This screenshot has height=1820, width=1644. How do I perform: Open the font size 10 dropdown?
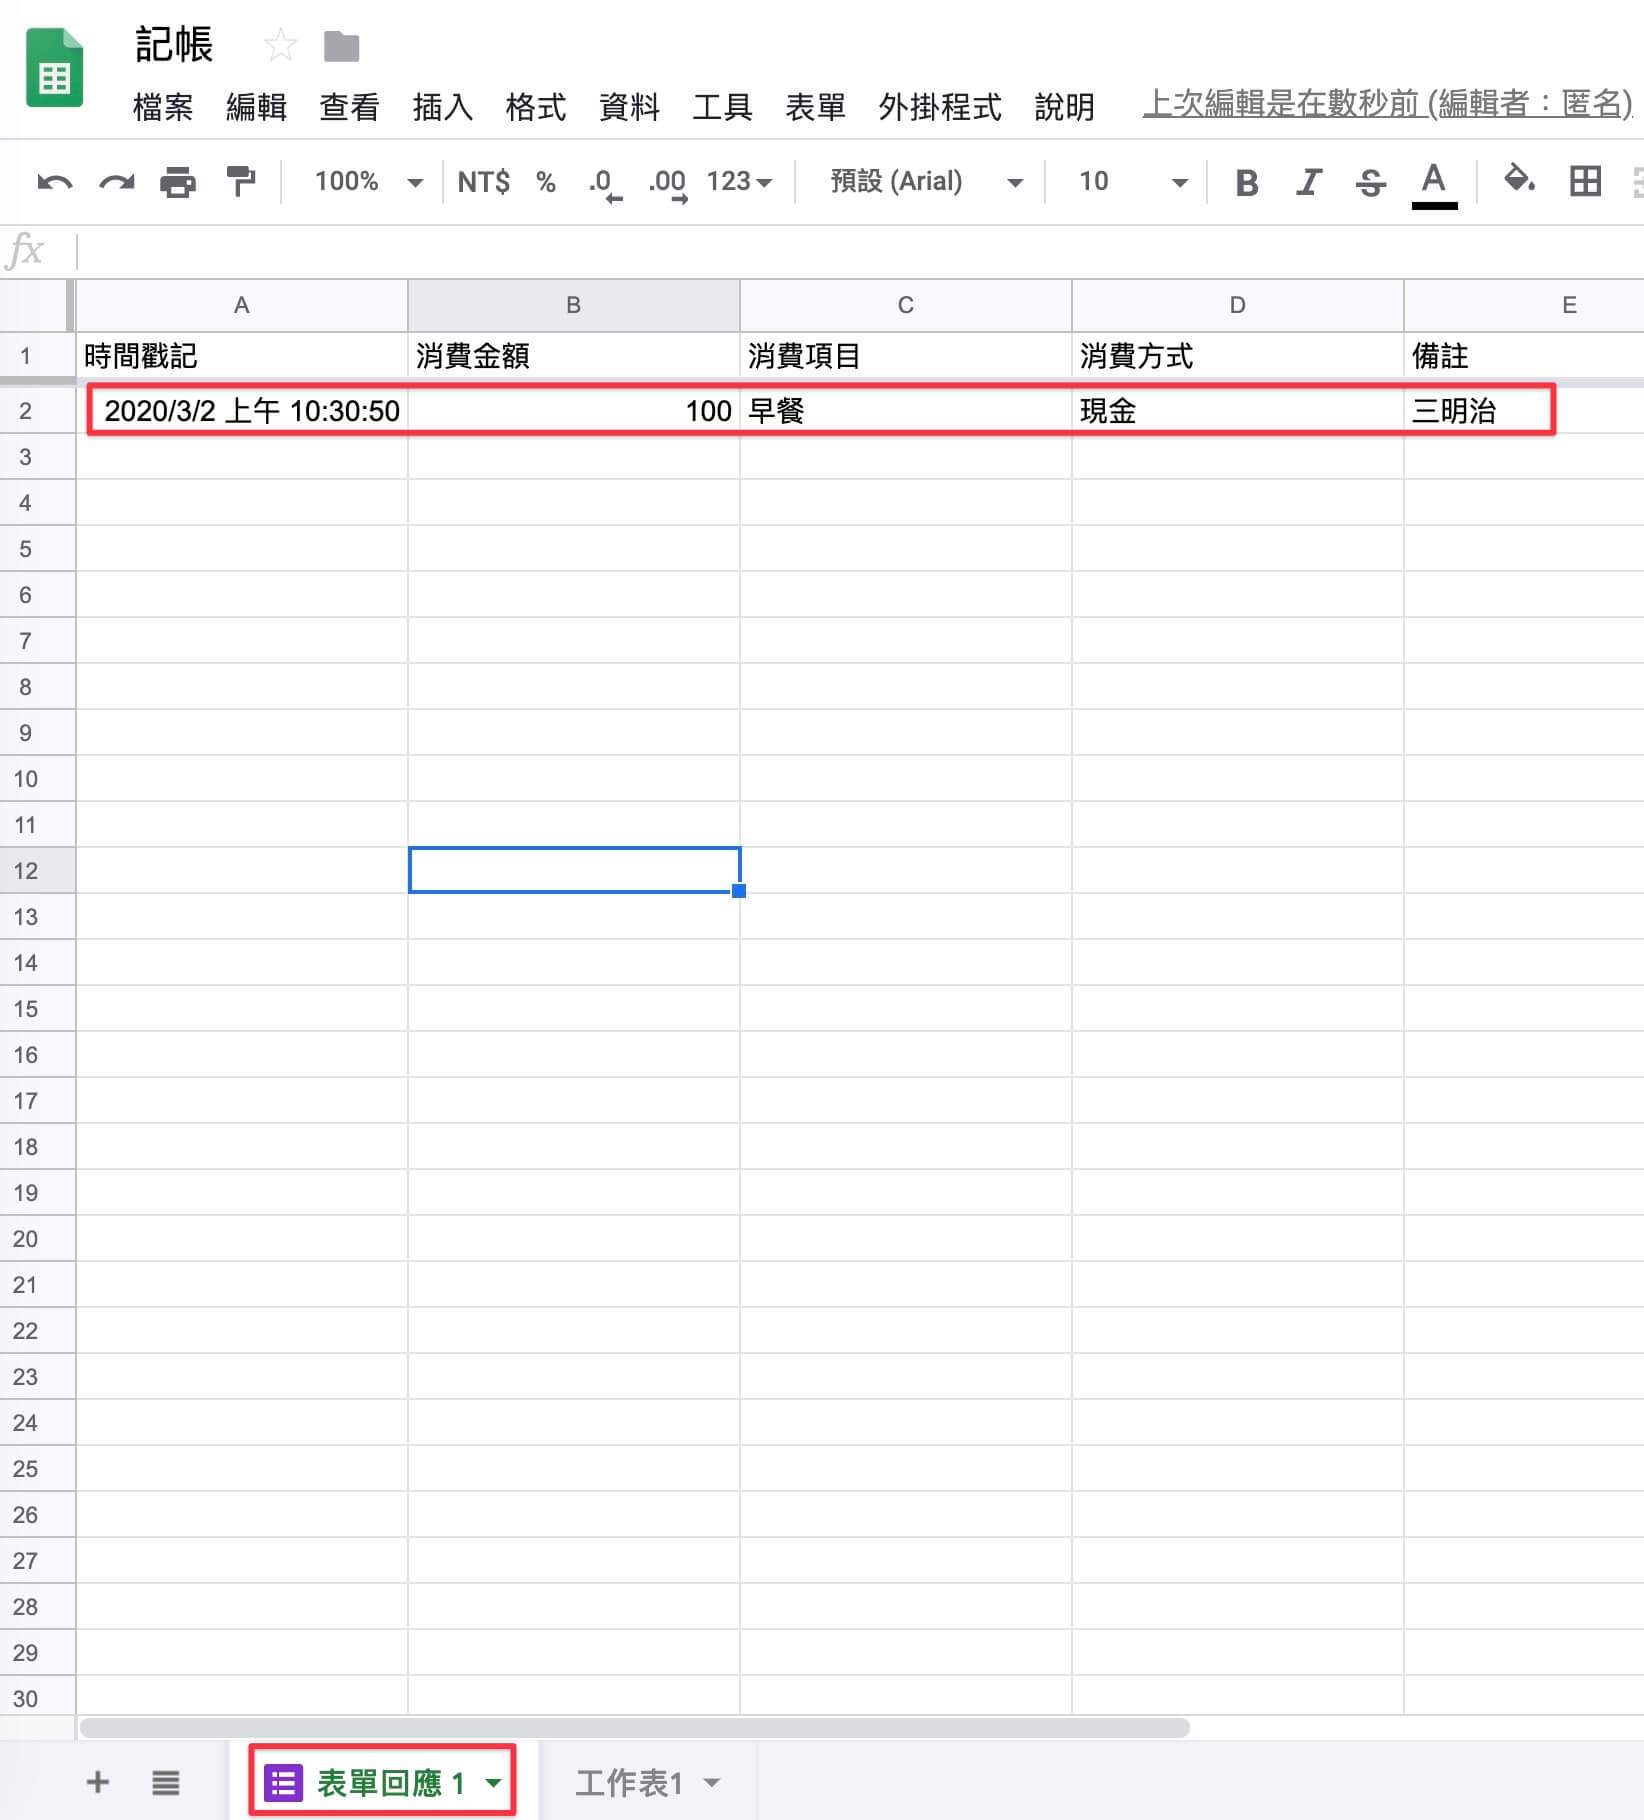[1133, 182]
